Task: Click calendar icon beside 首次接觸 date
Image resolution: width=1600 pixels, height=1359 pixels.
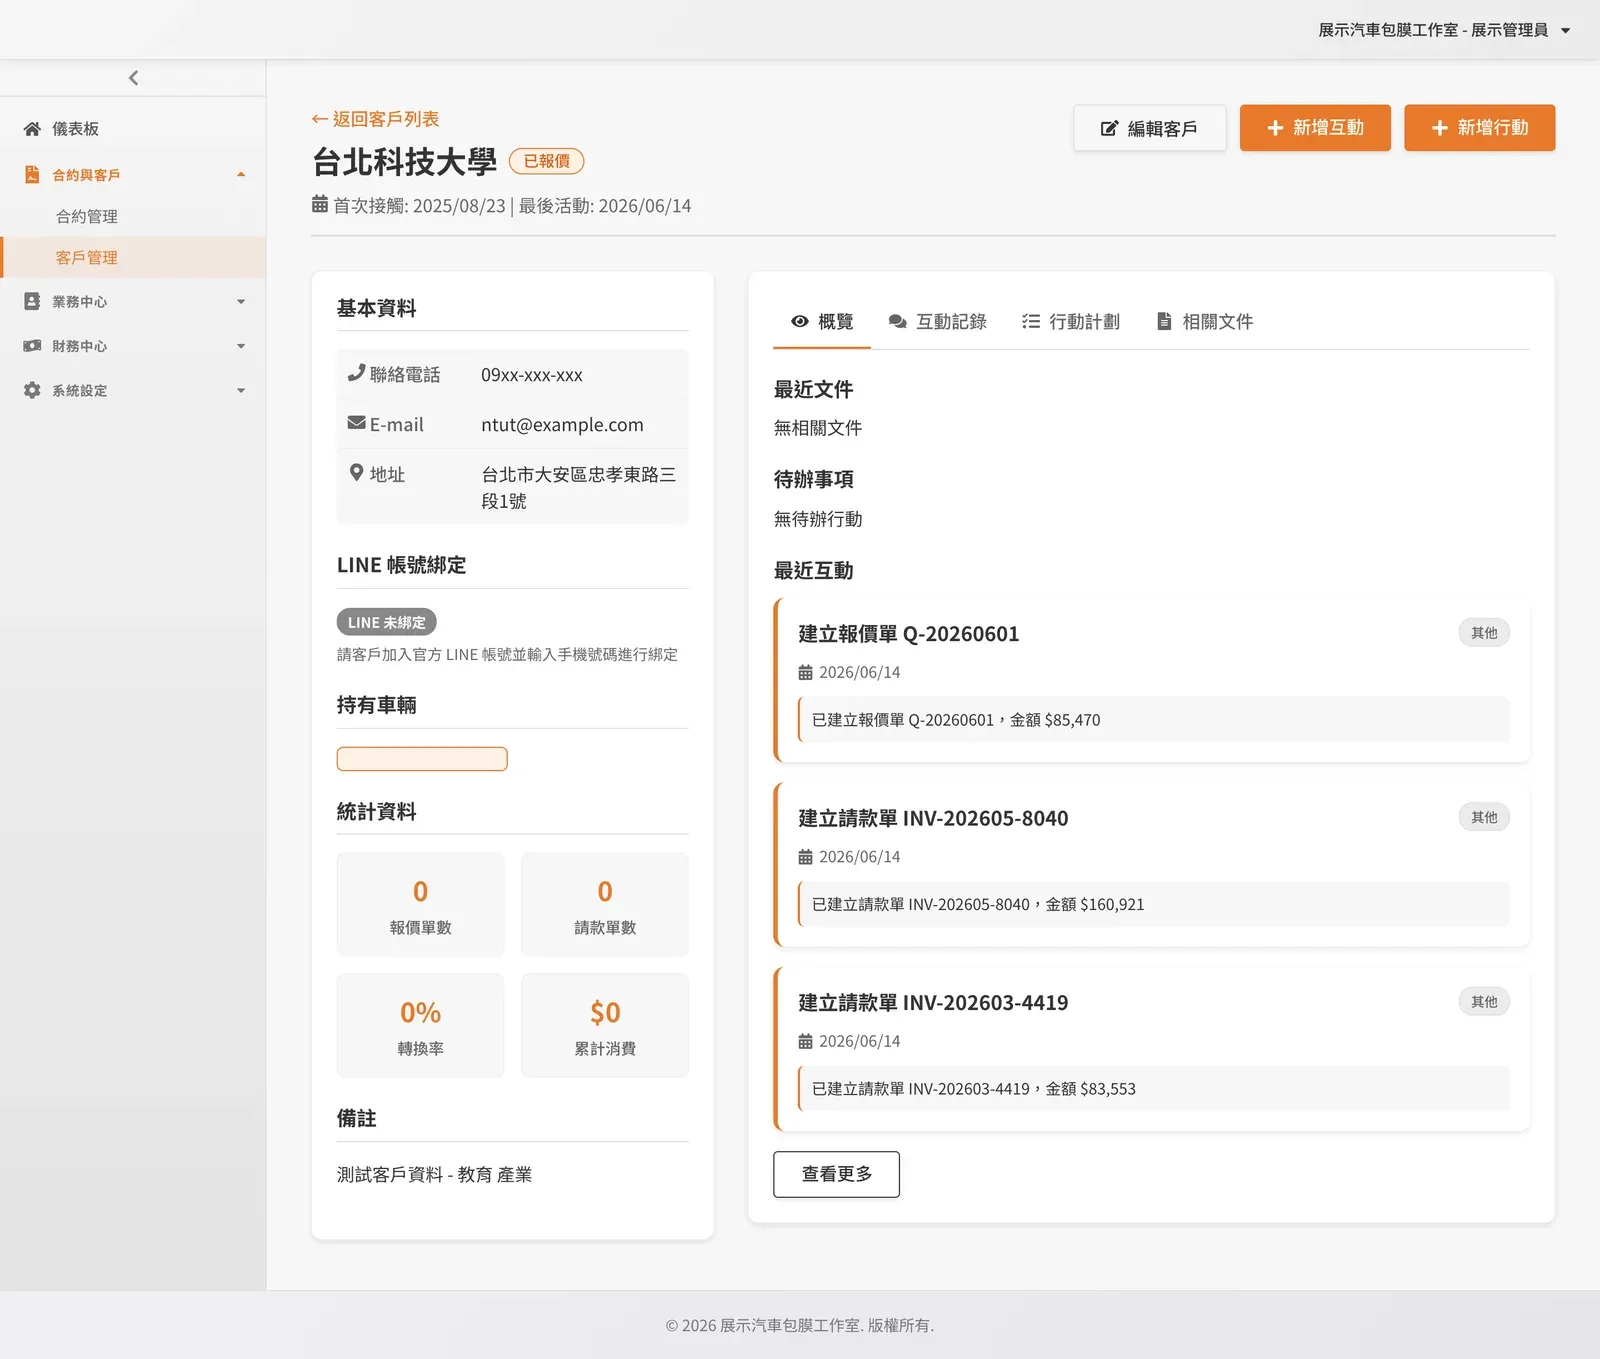Action: [320, 204]
